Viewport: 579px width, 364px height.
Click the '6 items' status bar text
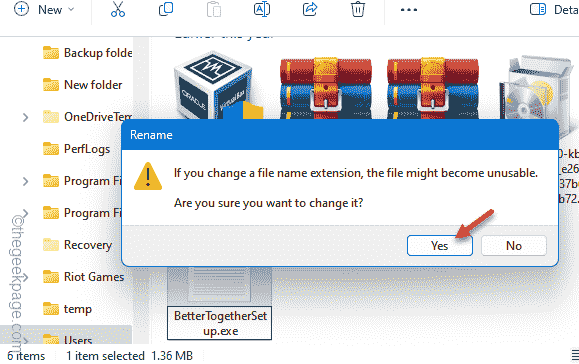(x=26, y=356)
